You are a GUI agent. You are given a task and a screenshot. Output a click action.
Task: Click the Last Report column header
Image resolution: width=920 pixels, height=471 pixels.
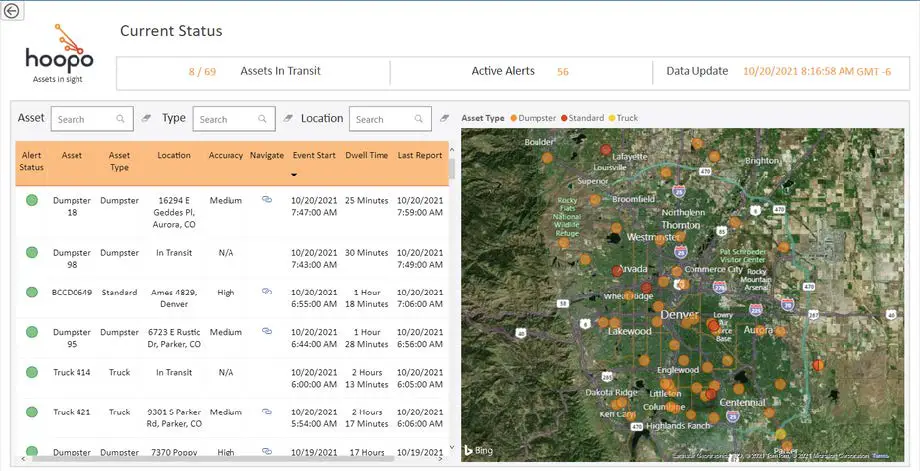420,156
